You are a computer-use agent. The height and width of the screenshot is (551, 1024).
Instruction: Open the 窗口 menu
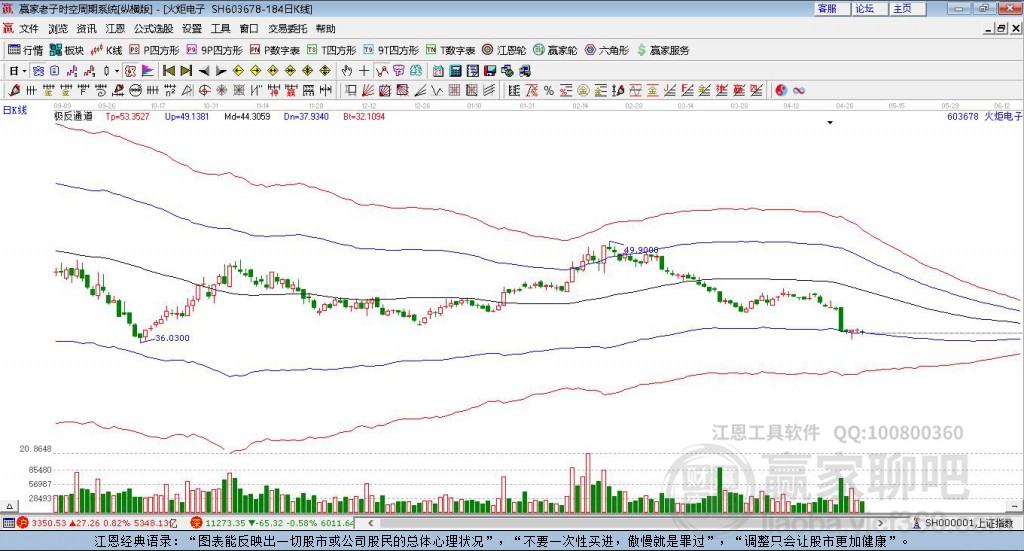(x=249, y=29)
